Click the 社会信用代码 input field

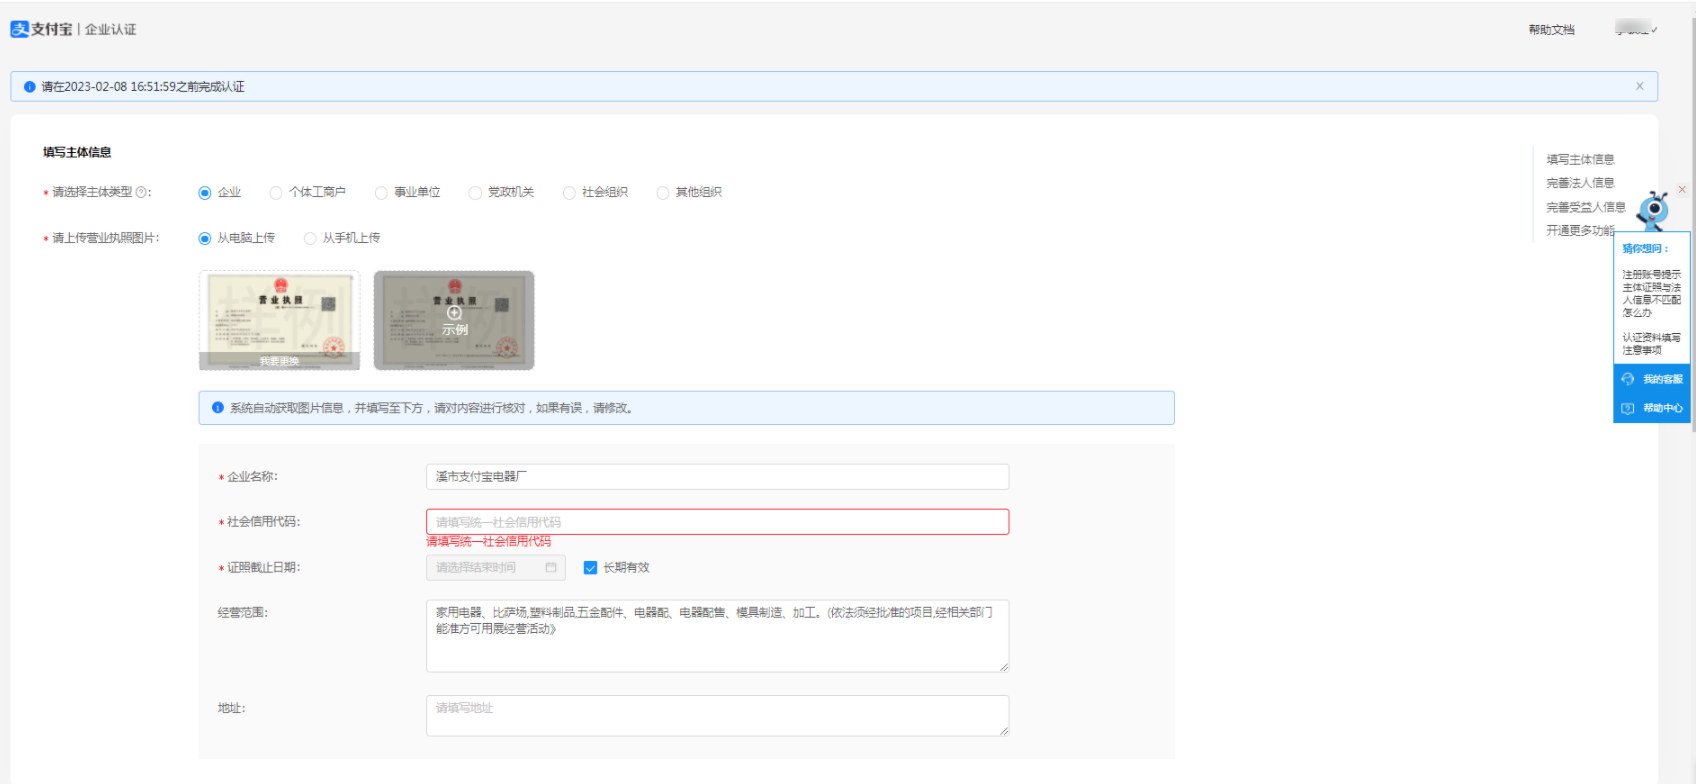pyautogui.click(x=717, y=522)
